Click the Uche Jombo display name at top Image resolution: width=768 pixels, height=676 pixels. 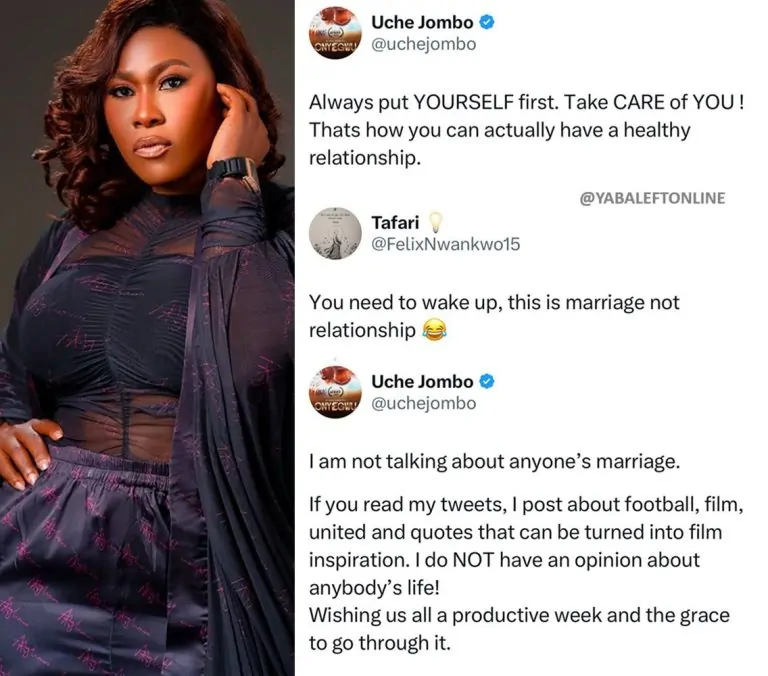click(422, 22)
